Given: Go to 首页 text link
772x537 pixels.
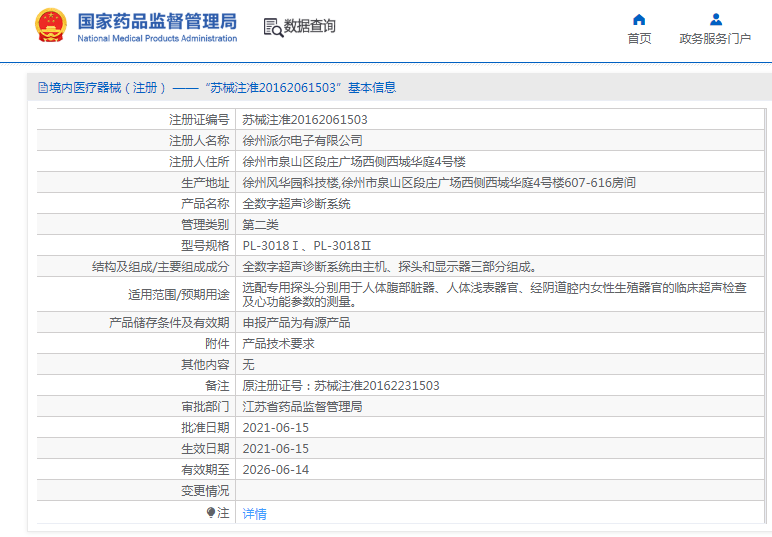Looking at the screenshot, I should point(639,39).
